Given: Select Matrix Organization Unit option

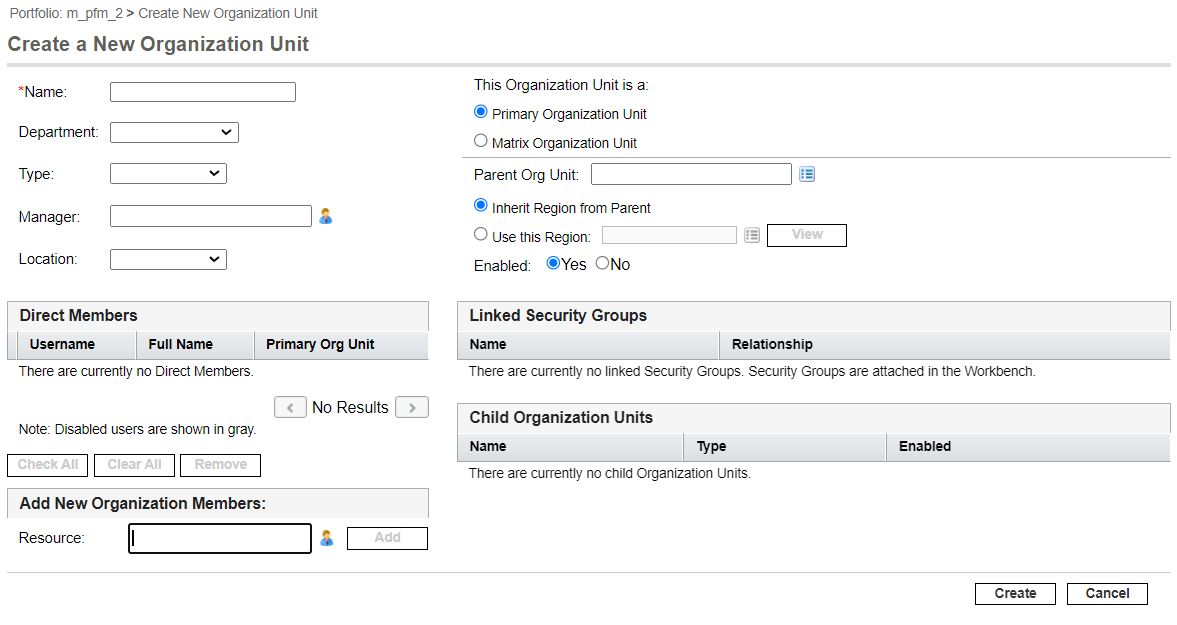Looking at the screenshot, I should (481, 141).
